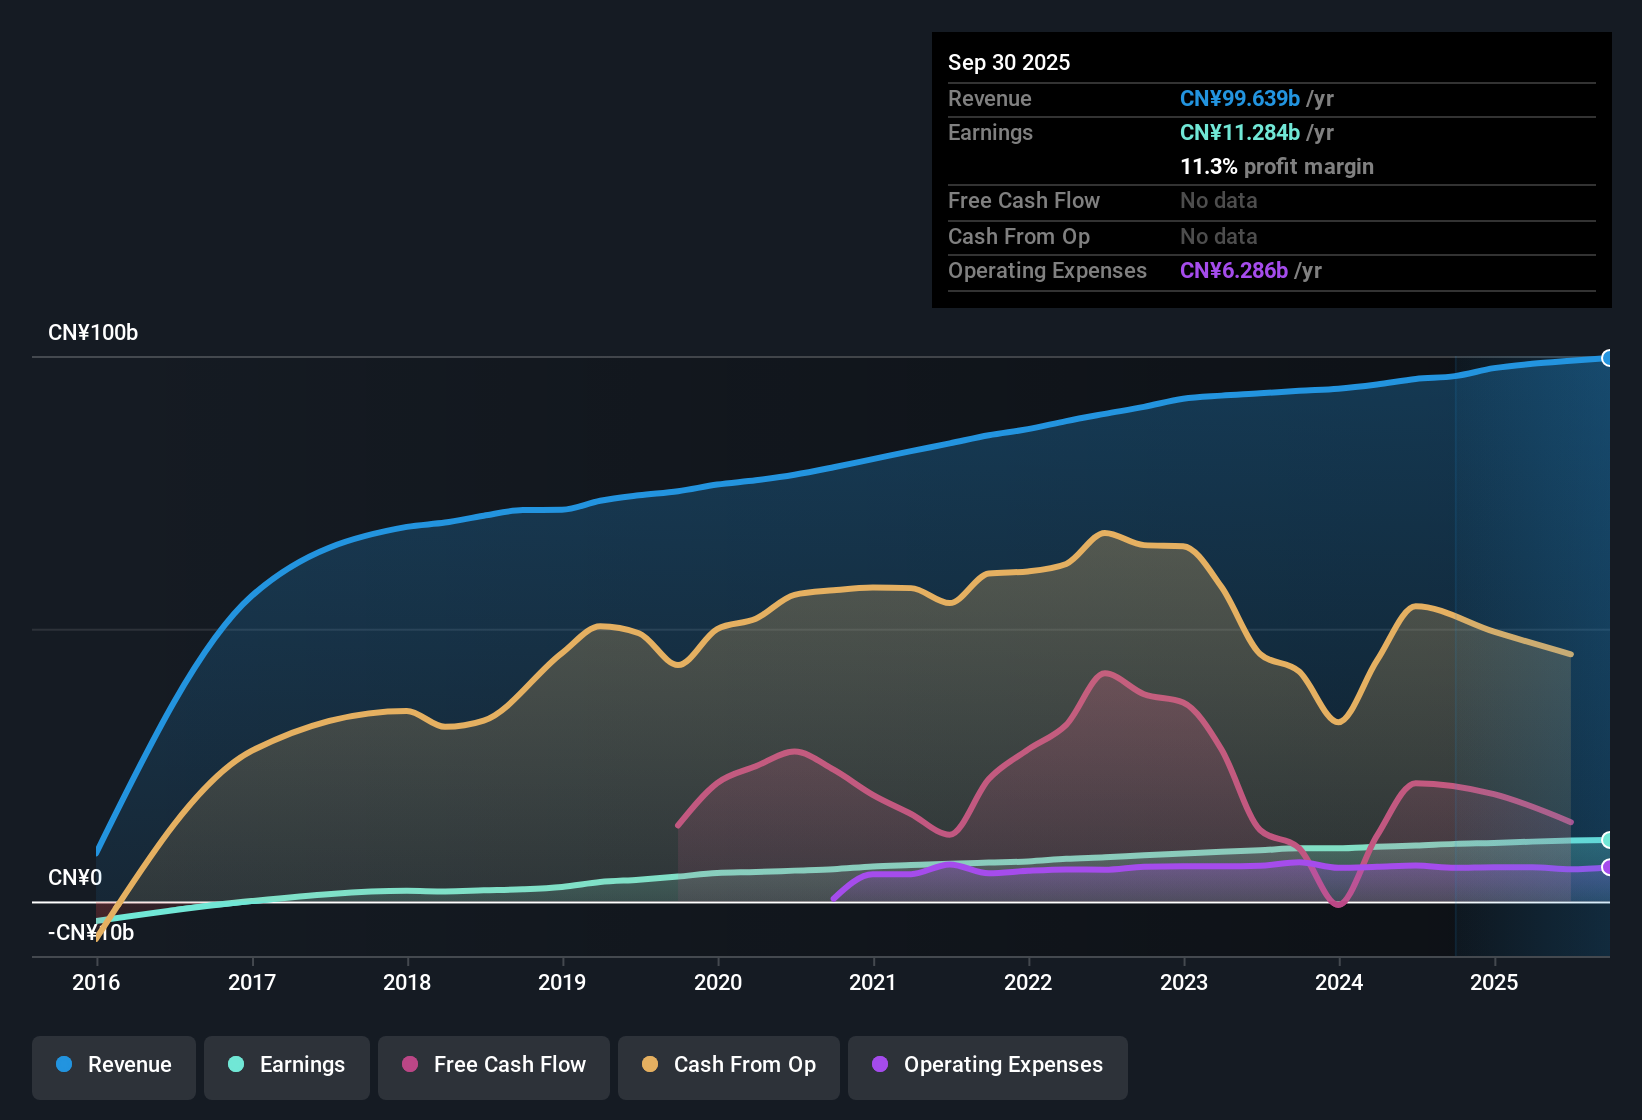Click the pink Free Cash Flow dot

[x=410, y=1064]
